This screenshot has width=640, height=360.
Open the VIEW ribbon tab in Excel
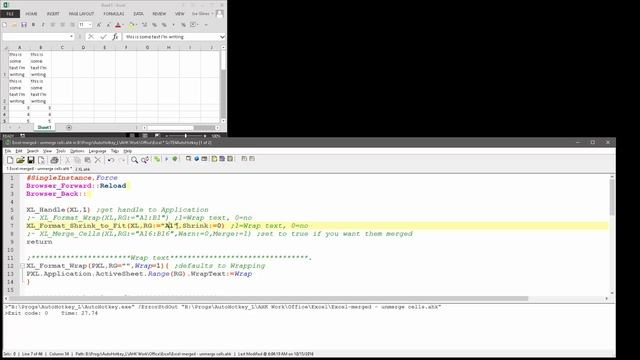(180, 14)
